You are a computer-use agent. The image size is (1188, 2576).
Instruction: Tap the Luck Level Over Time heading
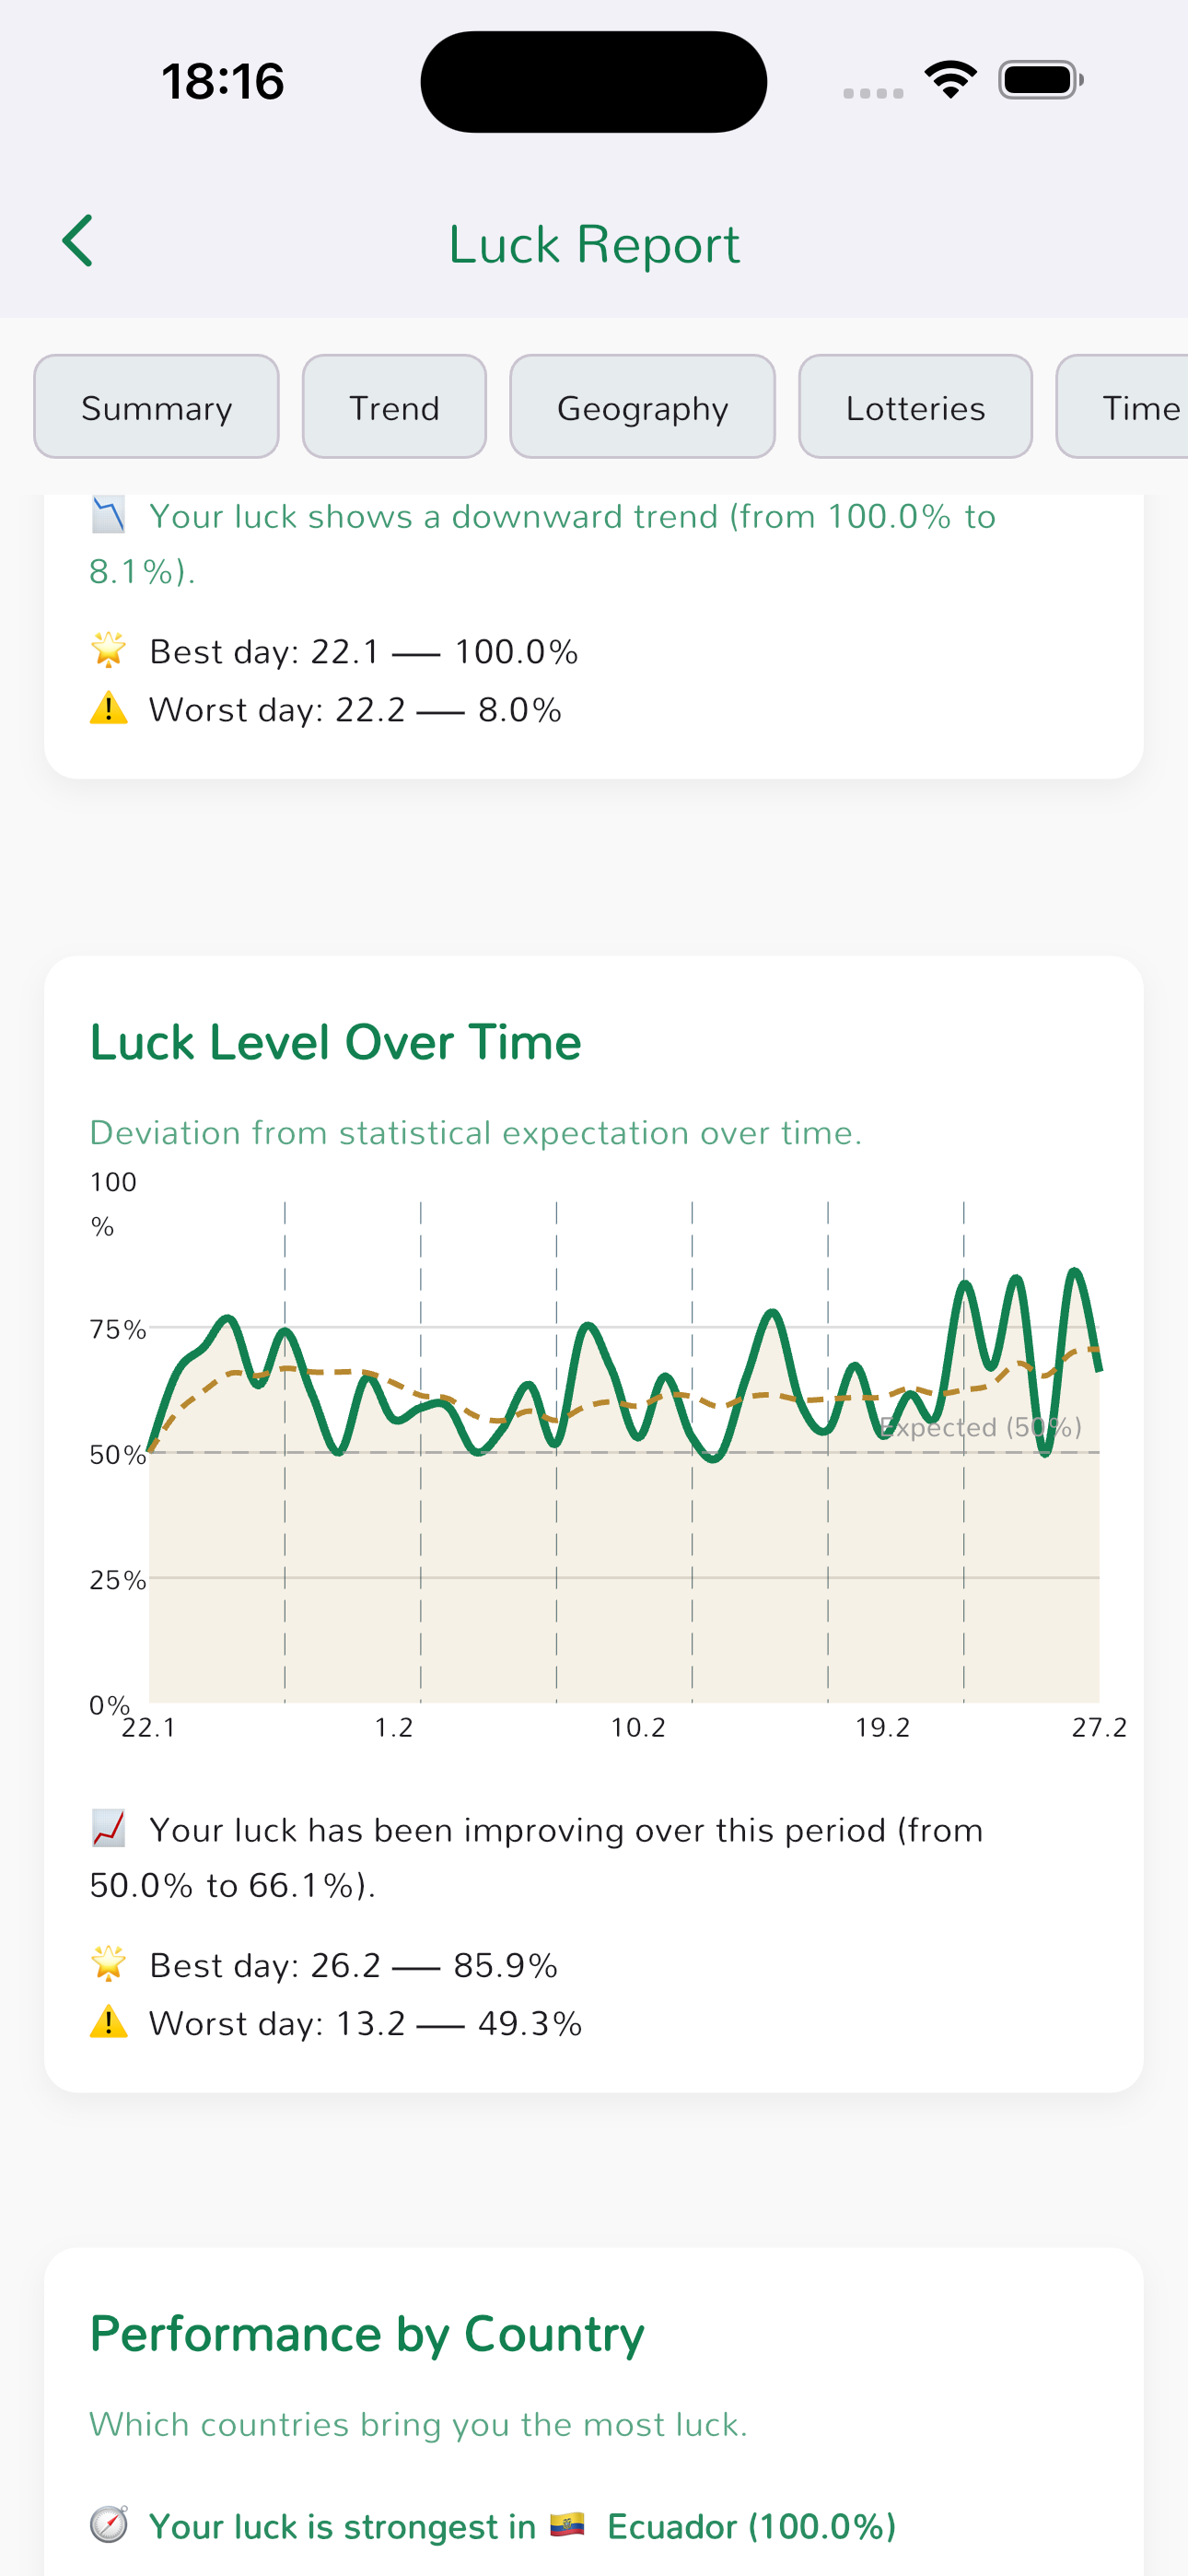335,1042
